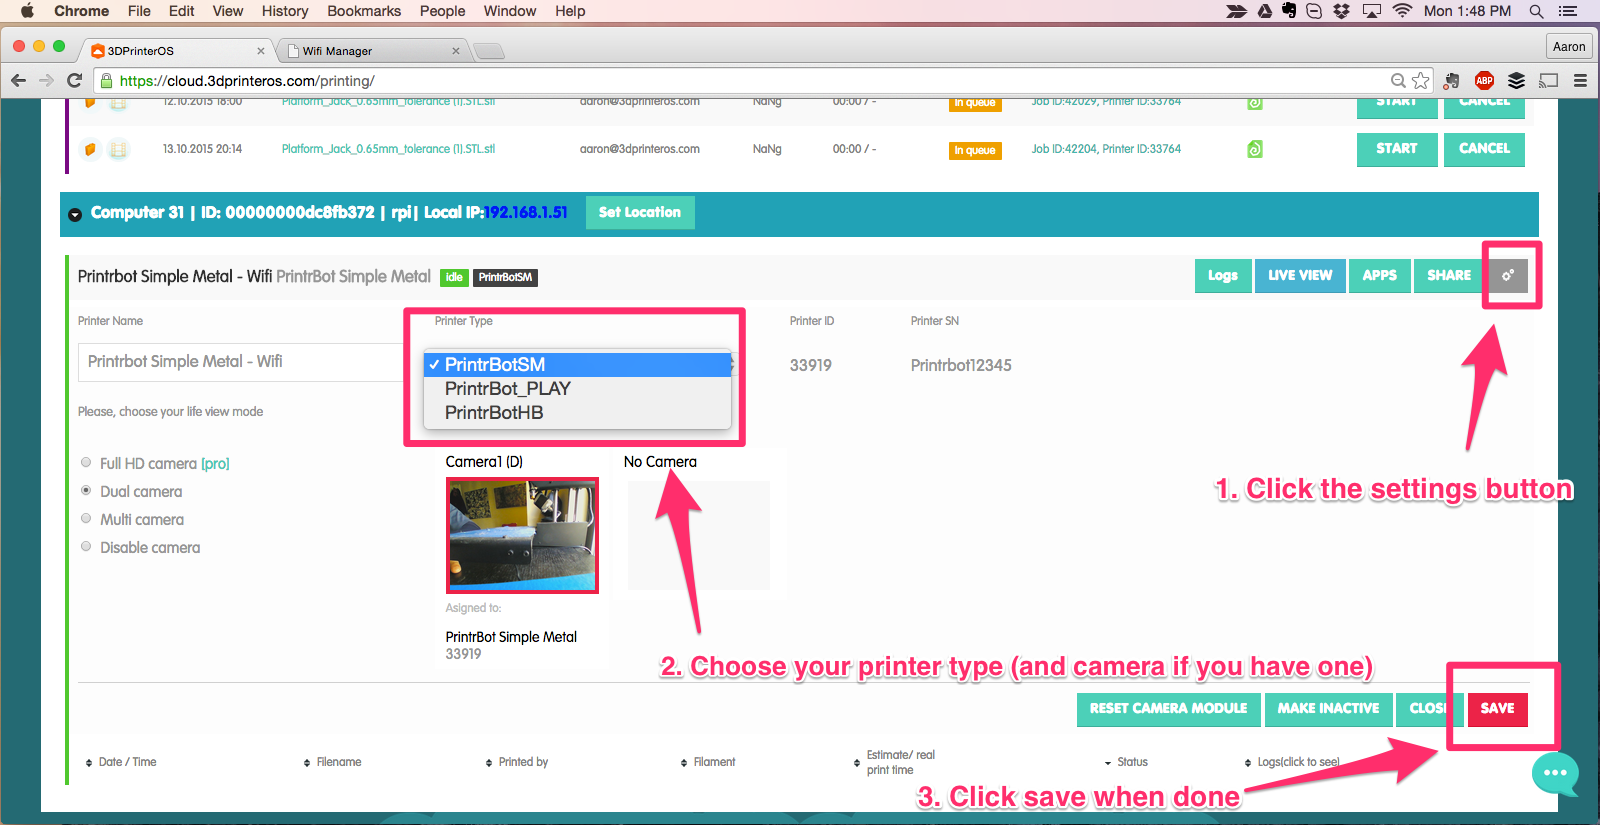This screenshot has height=825, width=1600.
Task: Open printer settings gear button
Action: [x=1508, y=275]
